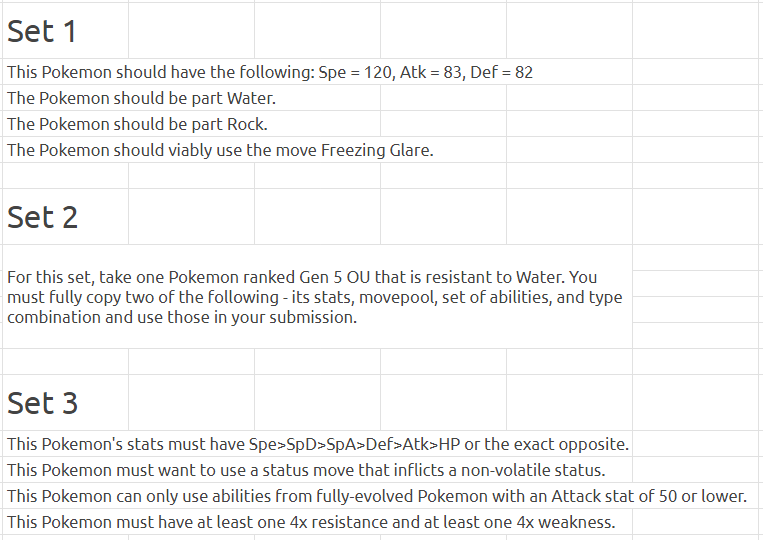This screenshot has height=540, width=763.
Task: Select the Freezing Glare move requirement cell
Action: [x=220, y=150]
